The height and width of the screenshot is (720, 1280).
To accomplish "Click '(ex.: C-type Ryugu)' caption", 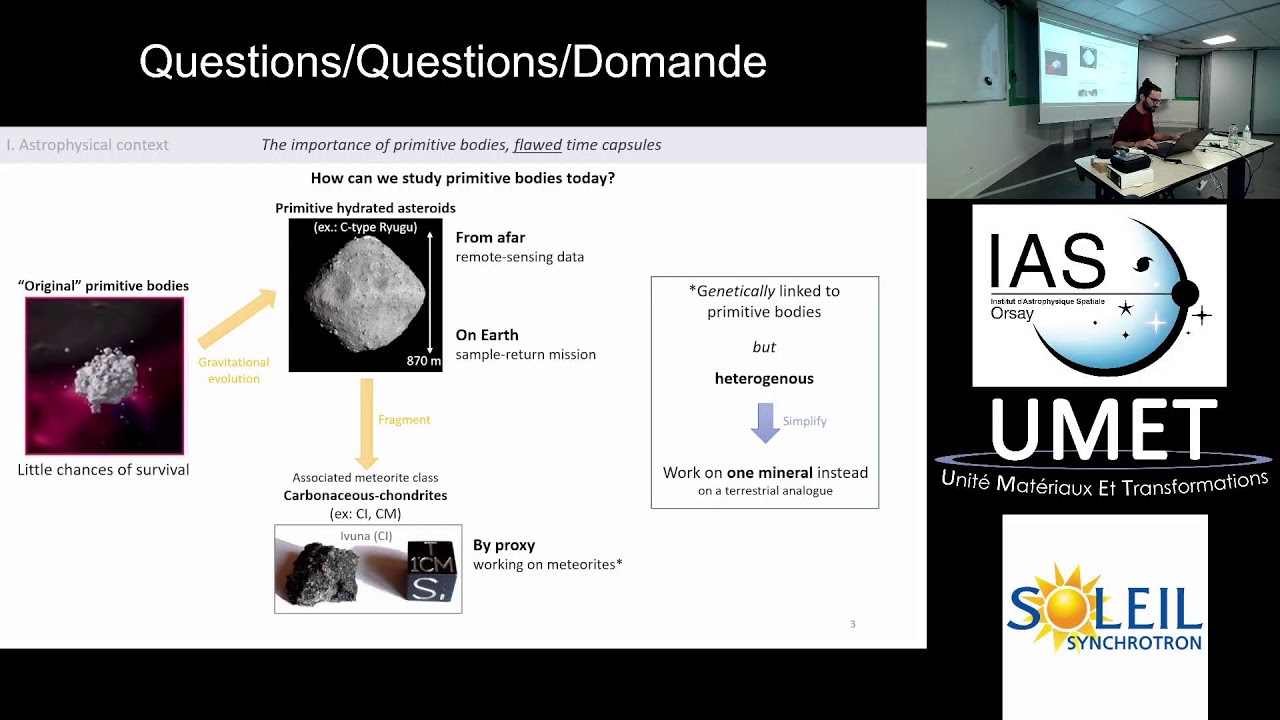I will (365, 228).
